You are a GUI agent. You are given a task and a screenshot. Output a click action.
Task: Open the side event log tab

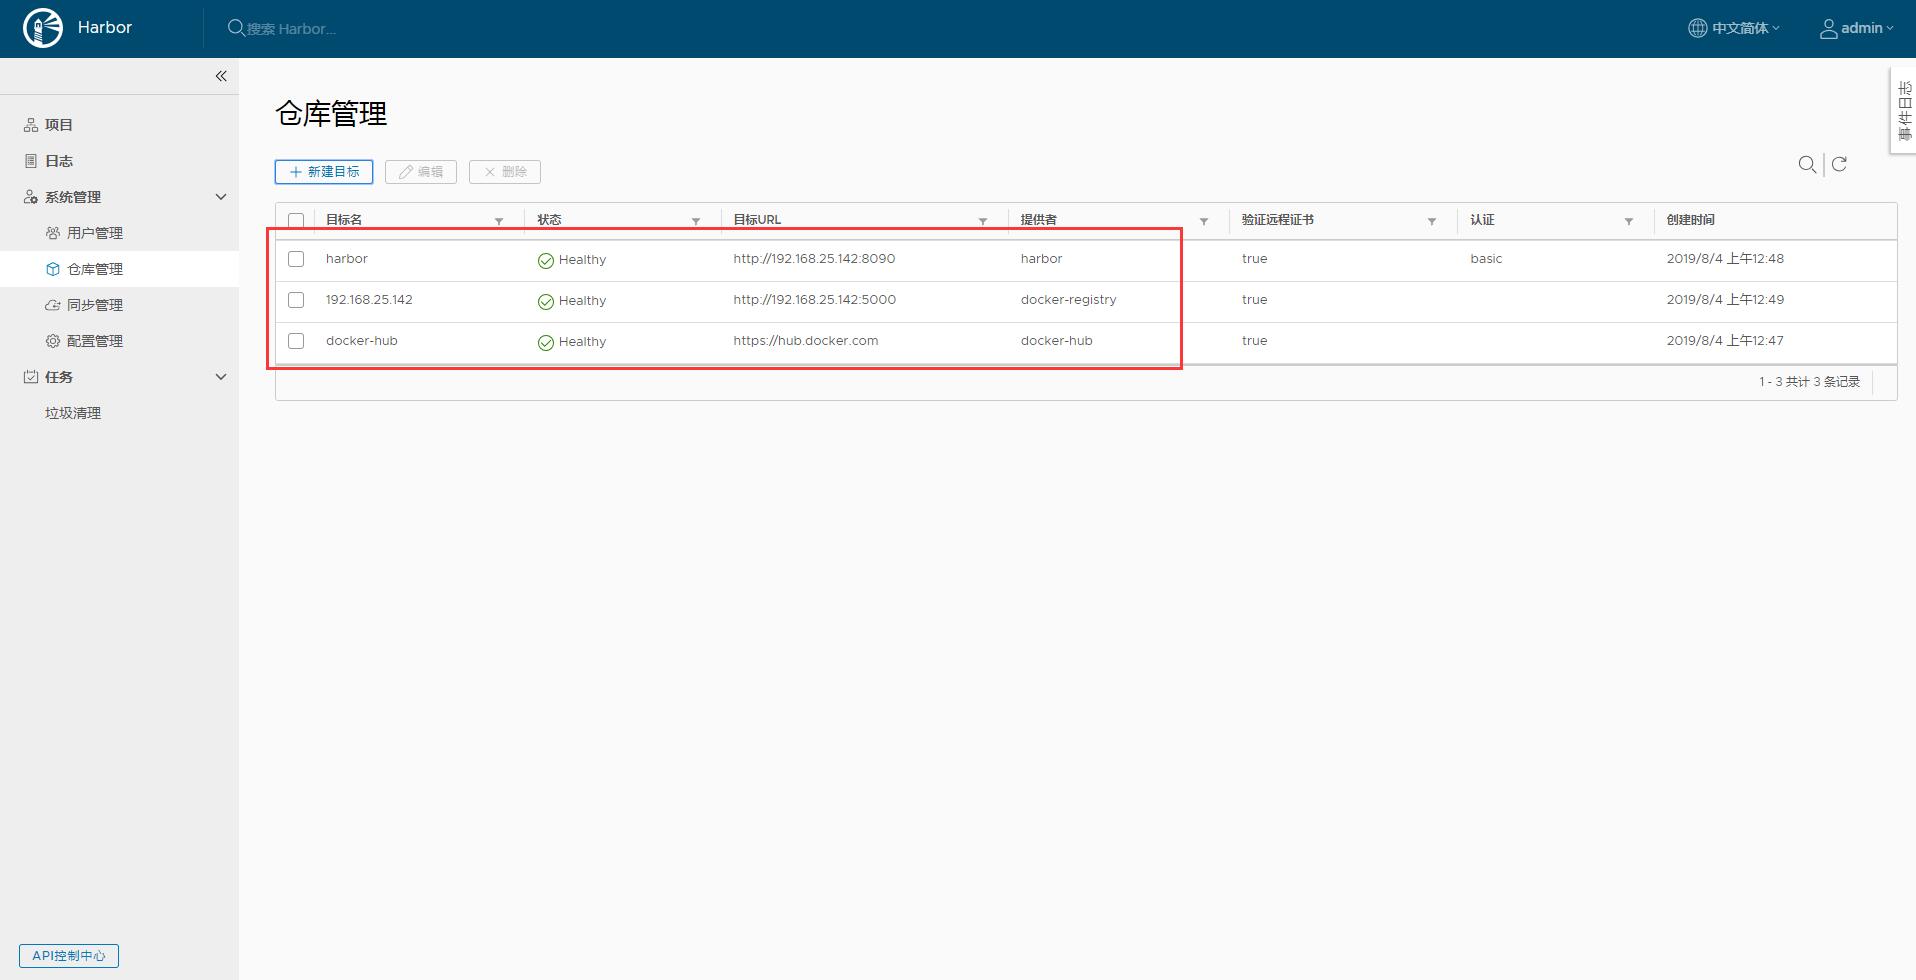pyautogui.click(x=1903, y=111)
